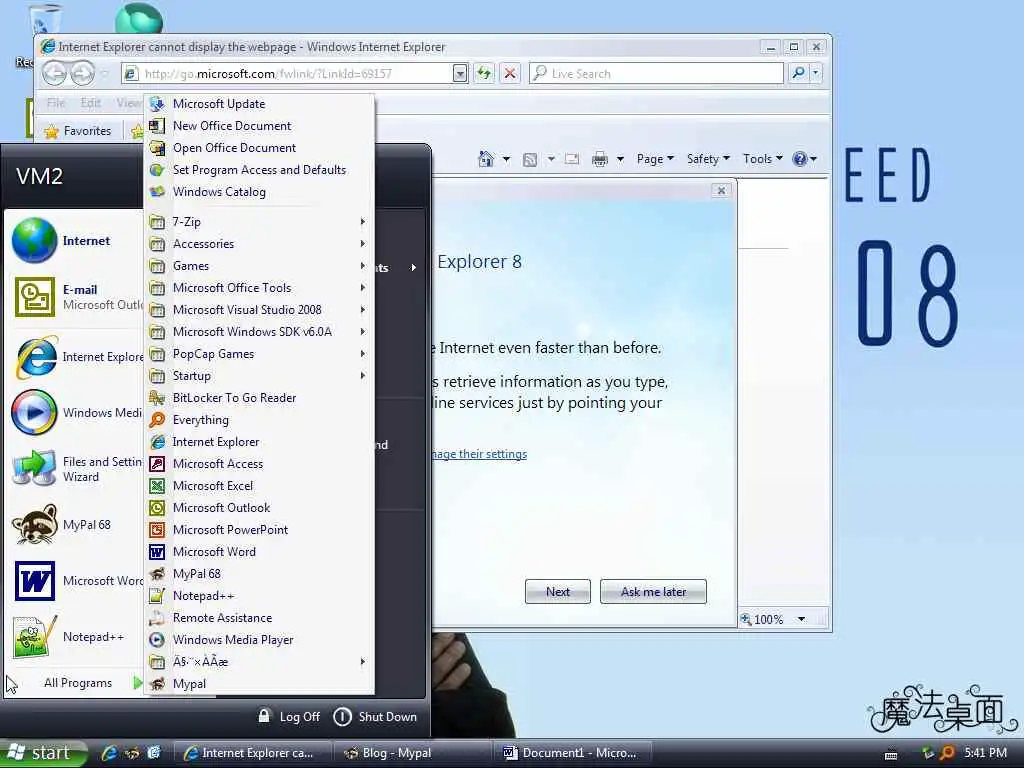Open the Safety menu in IE command bar
This screenshot has height=768, width=1024.
click(708, 159)
